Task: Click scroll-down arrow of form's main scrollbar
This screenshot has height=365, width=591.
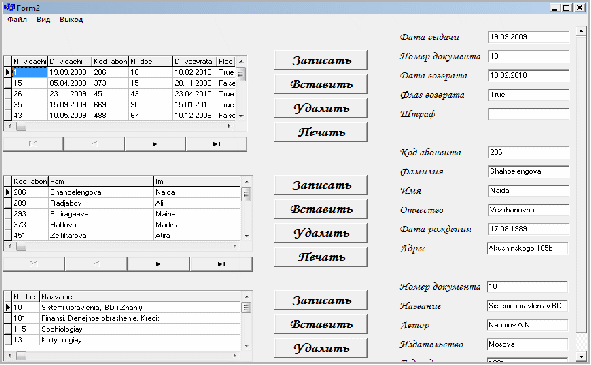Action: pos(581,356)
